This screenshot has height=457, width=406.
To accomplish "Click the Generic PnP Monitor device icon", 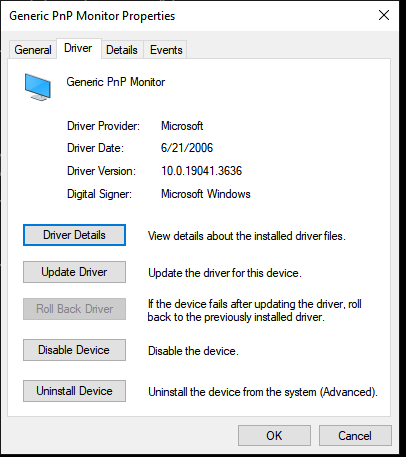I will coord(38,87).
